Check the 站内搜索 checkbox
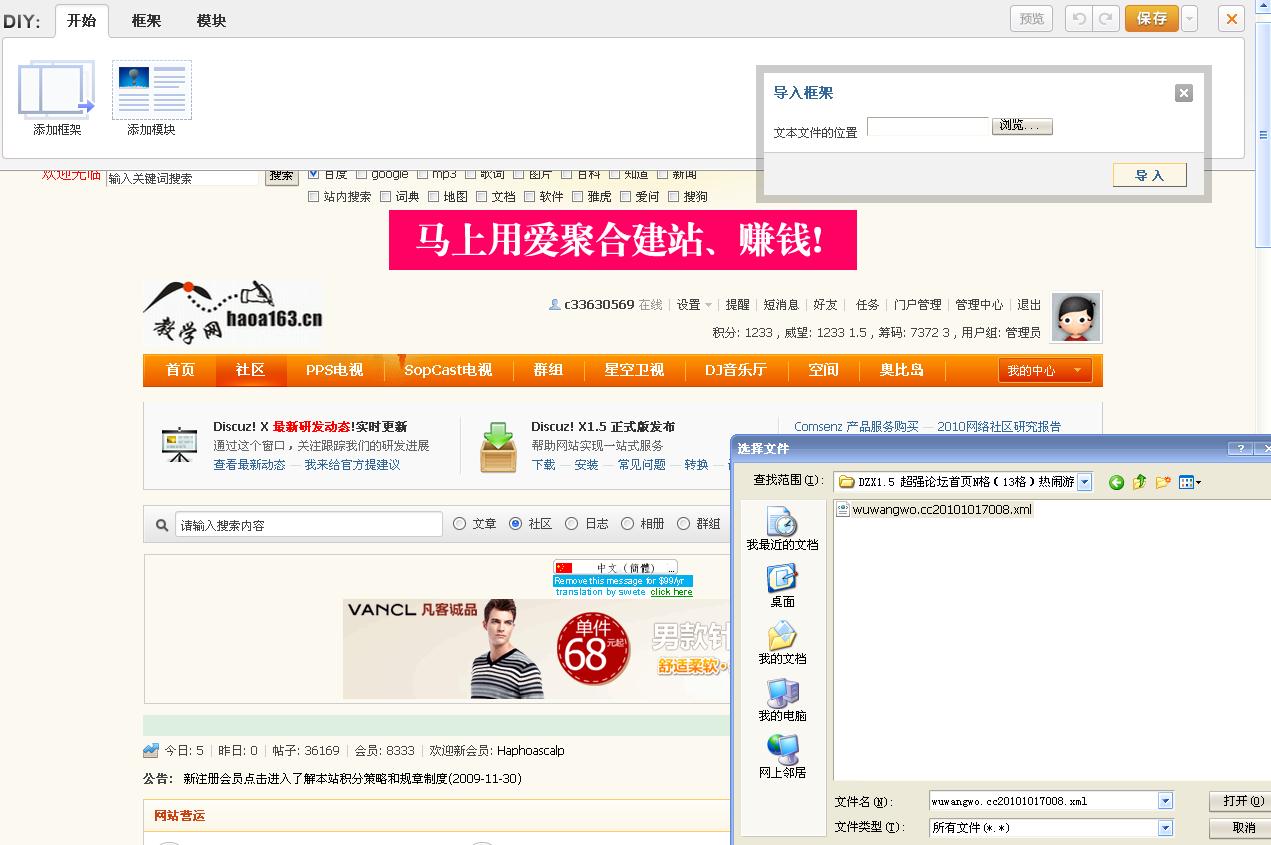The image size is (1271, 845). [x=314, y=197]
